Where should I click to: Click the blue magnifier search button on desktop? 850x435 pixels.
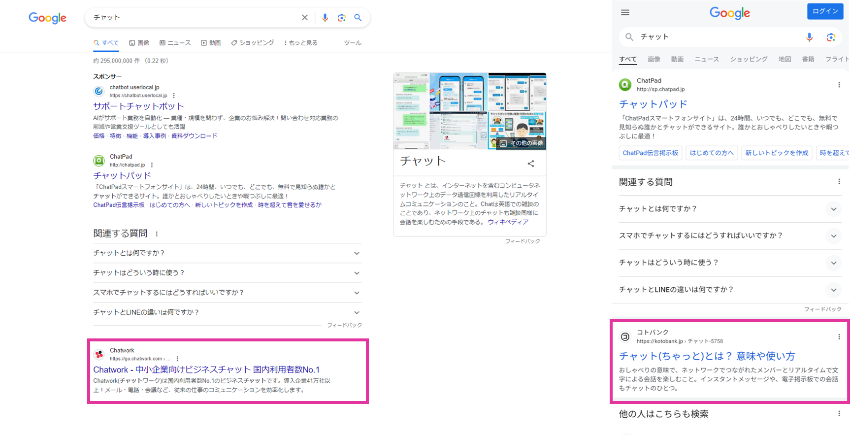[358, 17]
